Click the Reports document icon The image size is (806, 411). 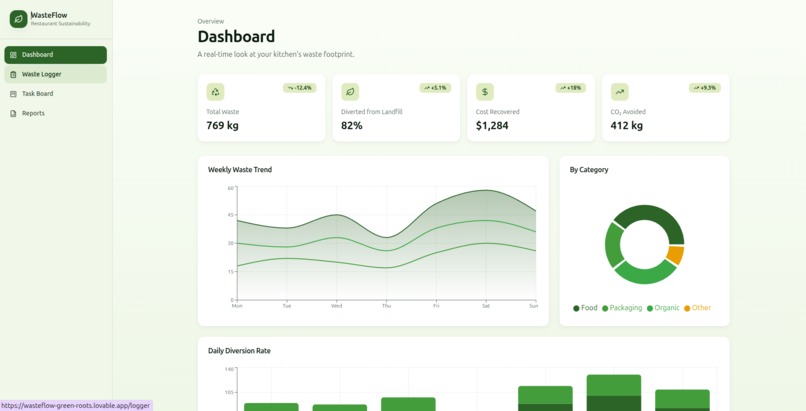(x=13, y=114)
